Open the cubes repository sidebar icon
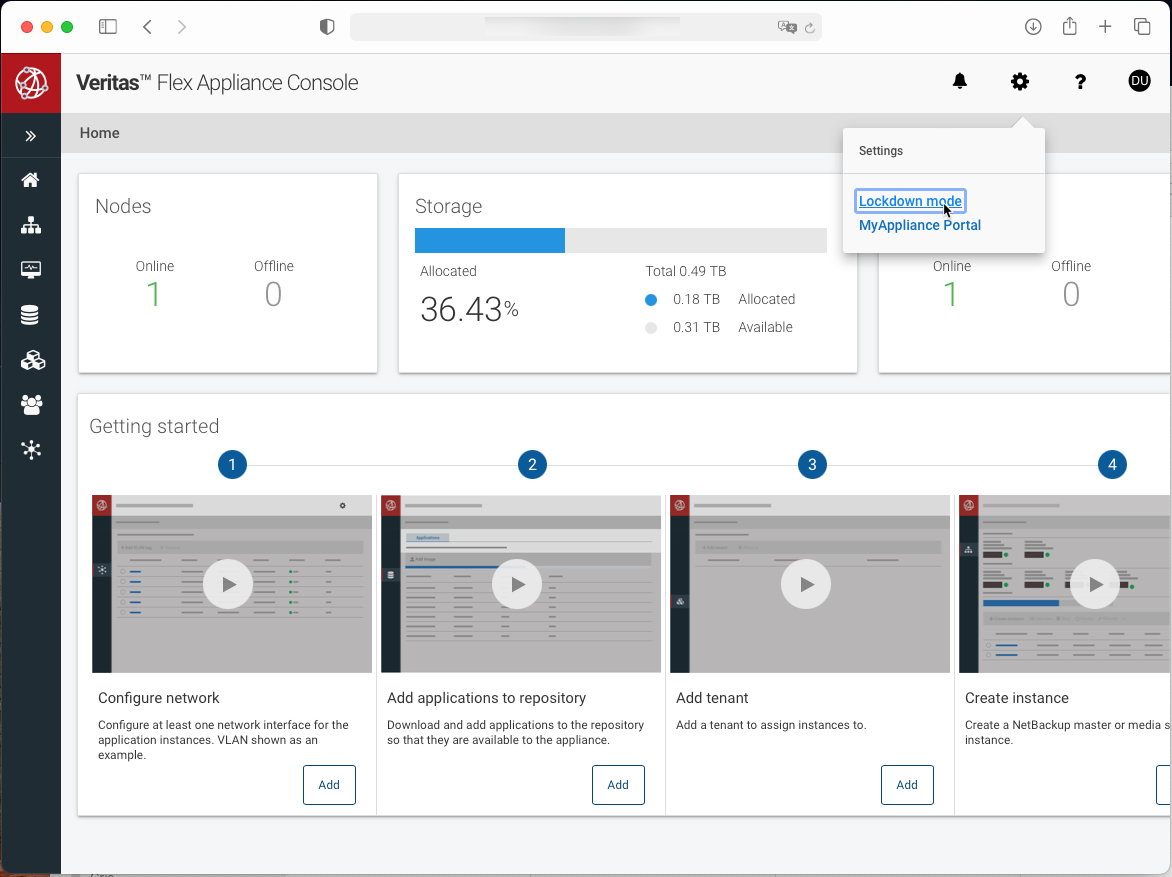Screen dimensions: 1172x877 tap(32, 360)
